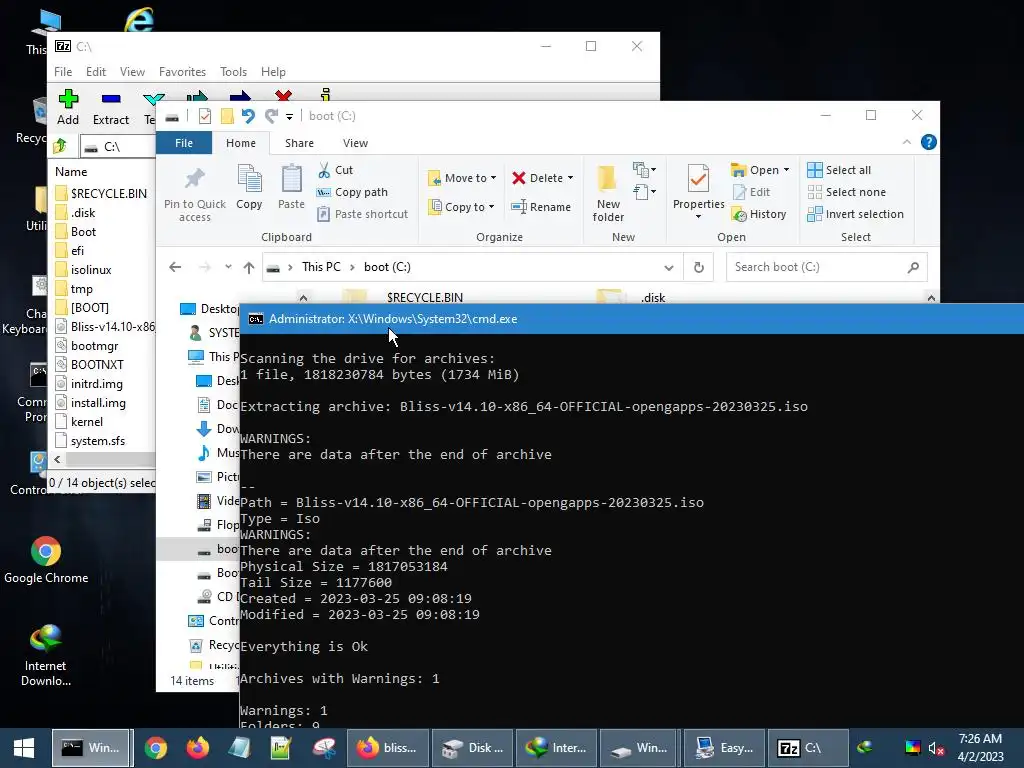This screenshot has height=768, width=1024.
Task: Open the Move to dropdown
Action: click(x=462, y=178)
